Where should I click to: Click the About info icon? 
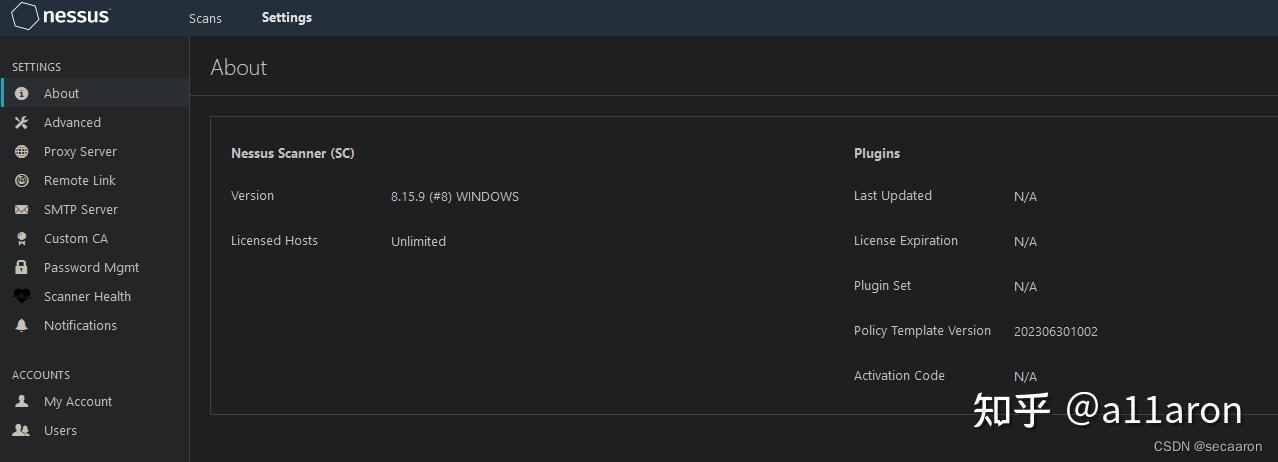(x=22, y=93)
